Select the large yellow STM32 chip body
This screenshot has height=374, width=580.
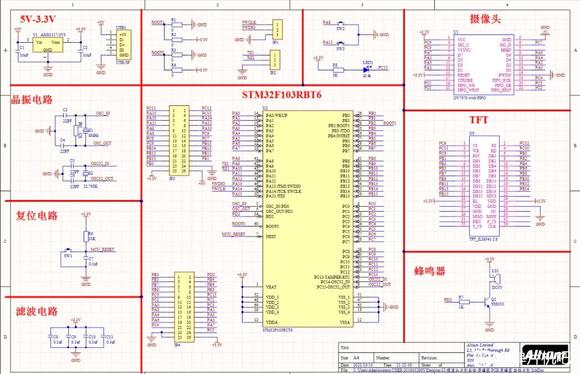307,219
